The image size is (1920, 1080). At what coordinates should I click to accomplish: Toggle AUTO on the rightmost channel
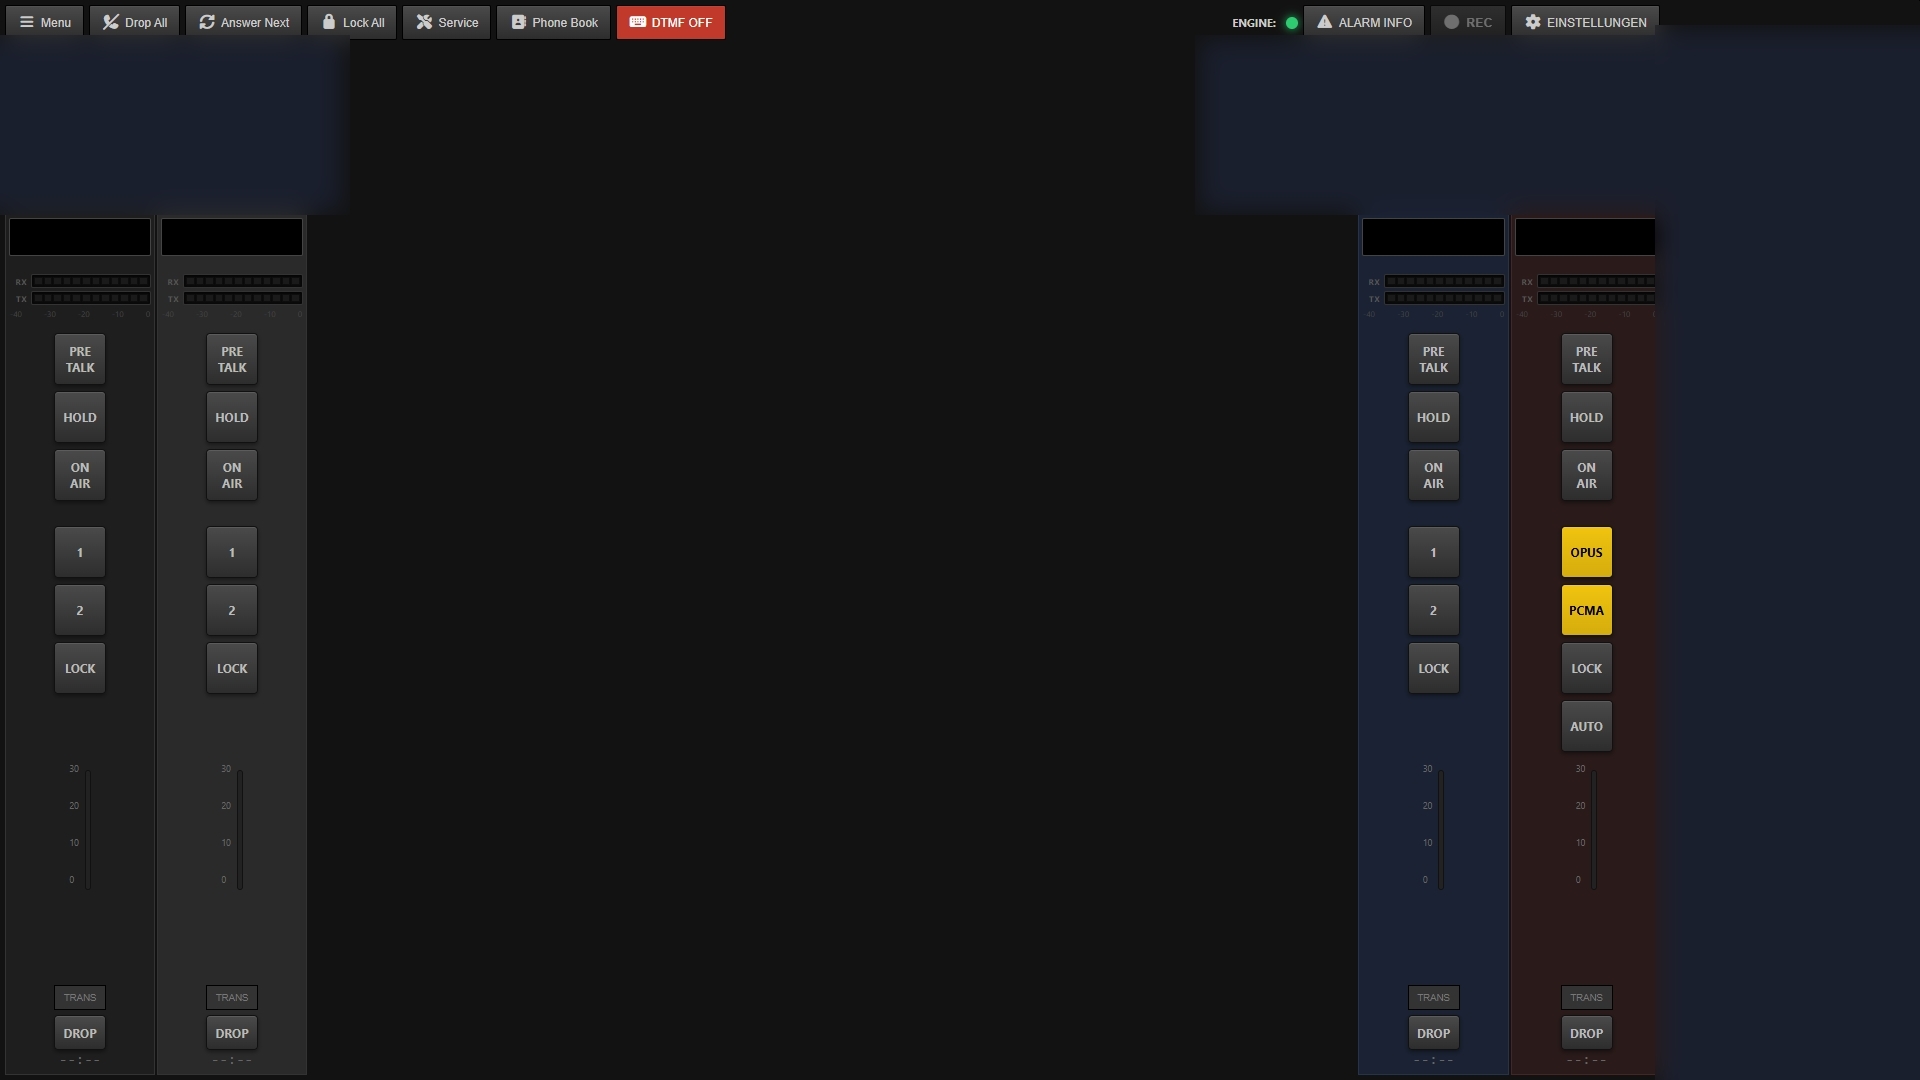(1586, 726)
